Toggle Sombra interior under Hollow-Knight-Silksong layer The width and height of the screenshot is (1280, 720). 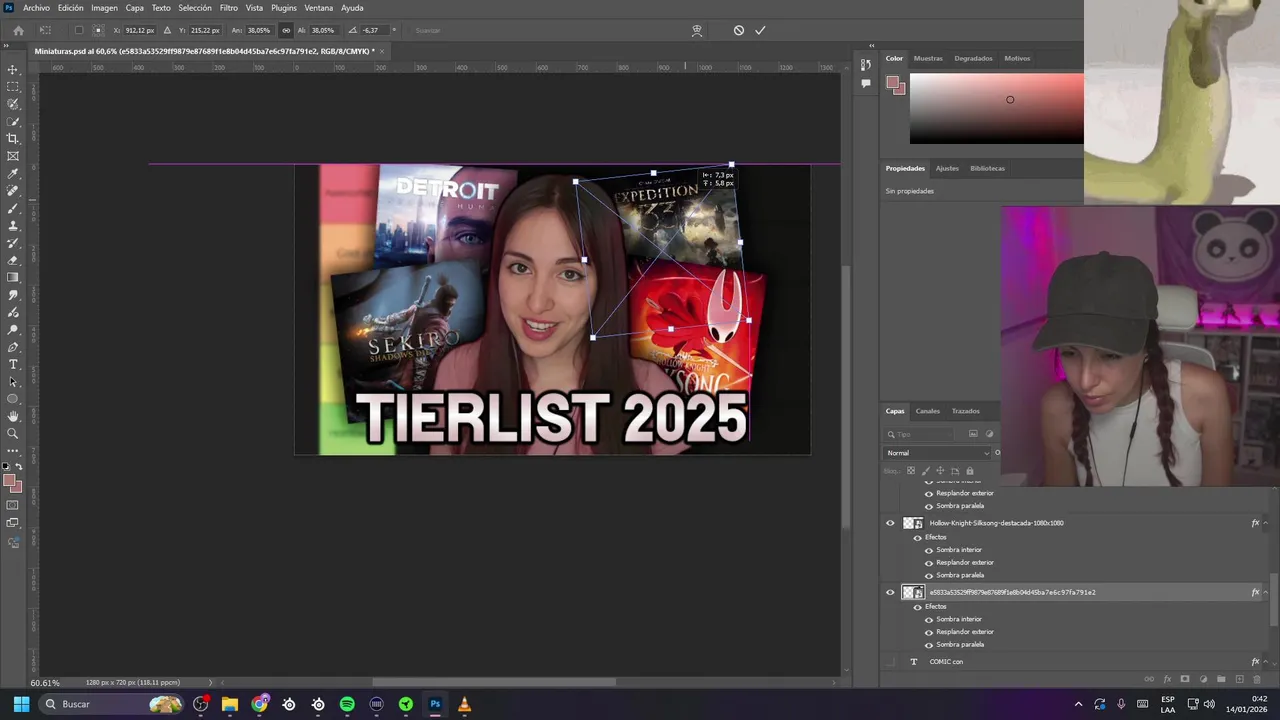pos(929,550)
